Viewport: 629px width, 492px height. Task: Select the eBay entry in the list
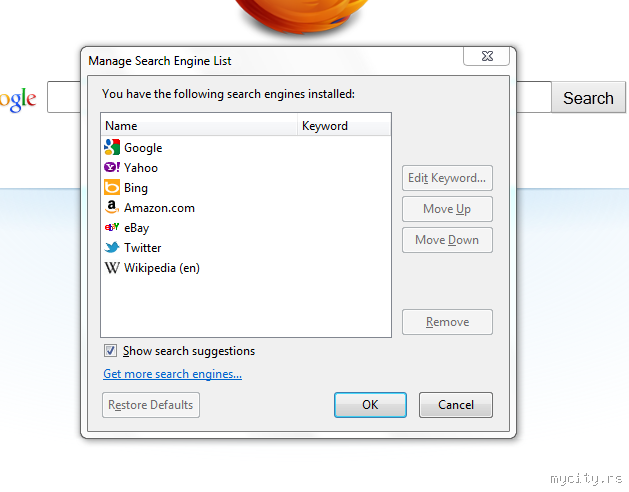246,228
